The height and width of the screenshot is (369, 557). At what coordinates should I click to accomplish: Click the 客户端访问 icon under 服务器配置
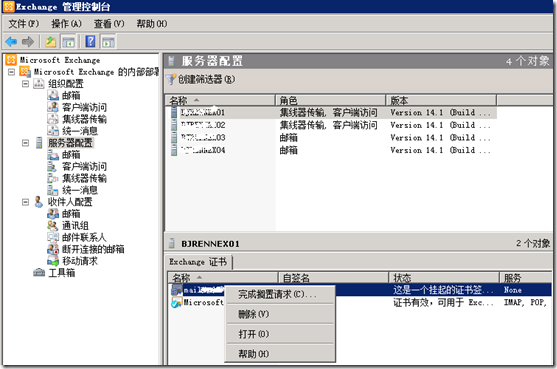(52, 166)
